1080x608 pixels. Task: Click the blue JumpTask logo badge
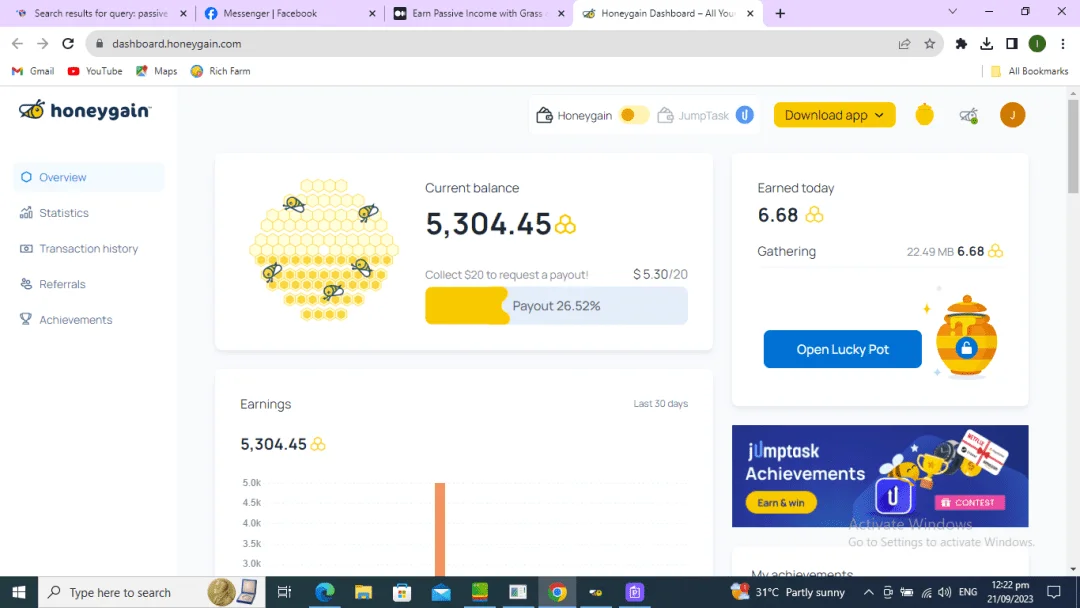pos(745,115)
